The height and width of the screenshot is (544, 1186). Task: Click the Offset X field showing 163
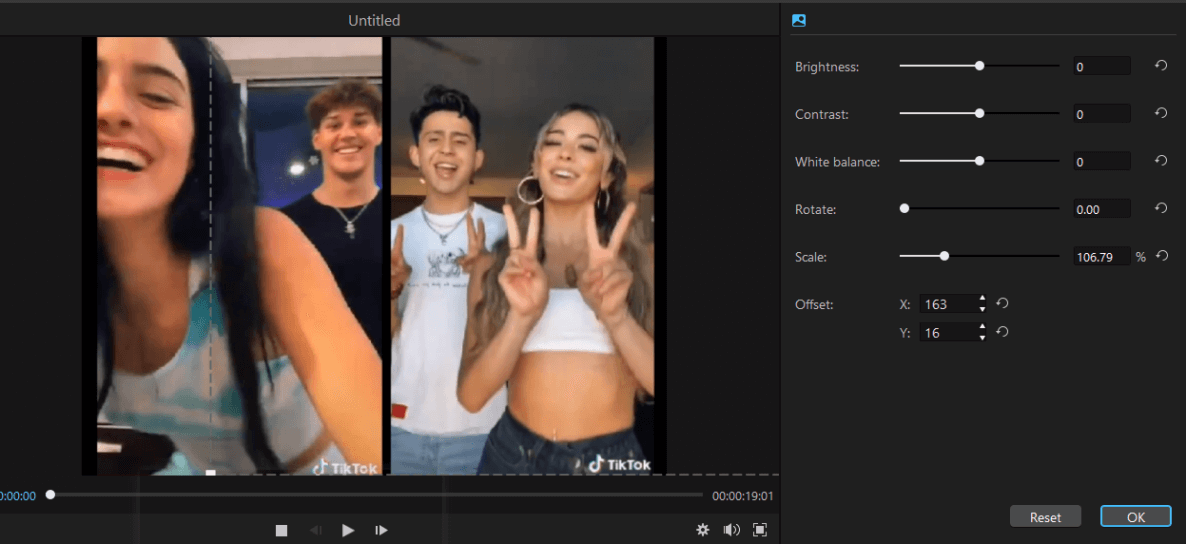pyautogui.click(x=948, y=304)
